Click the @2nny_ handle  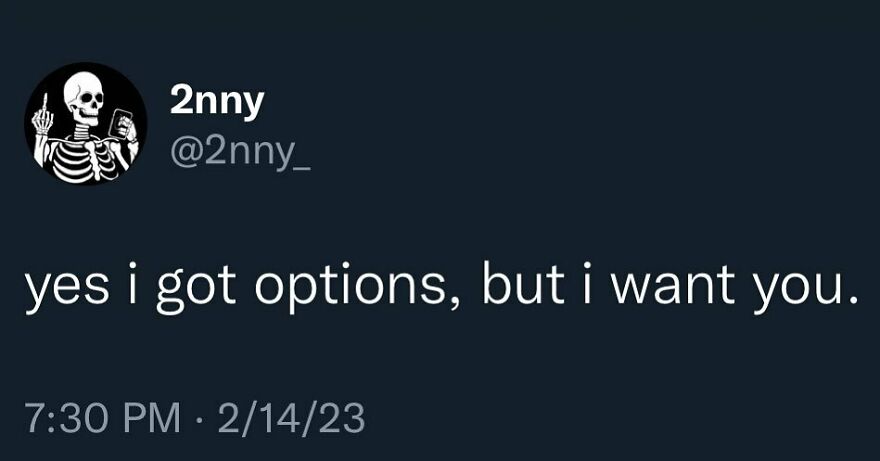click(240, 153)
